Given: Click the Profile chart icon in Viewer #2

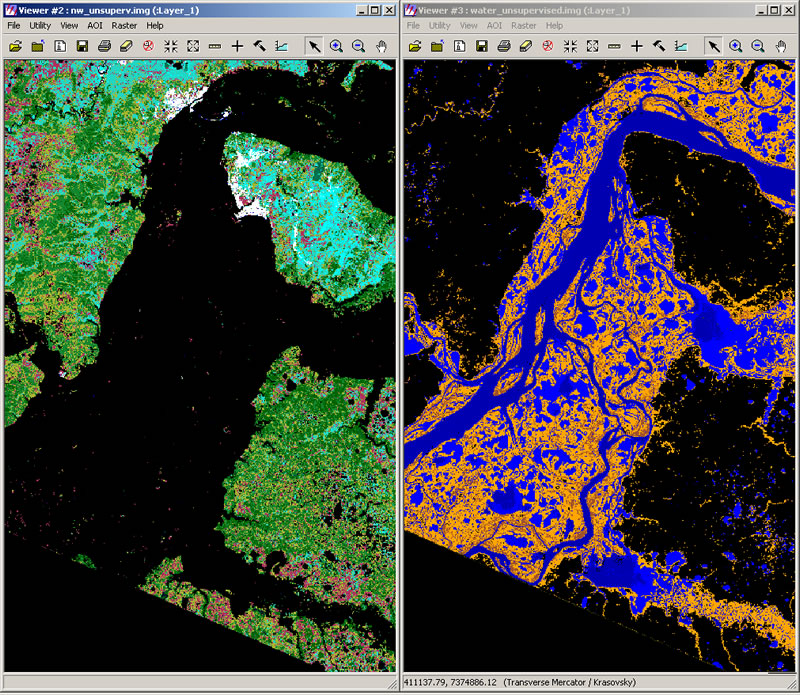Looking at the screenshot, I should click(281, 46).
